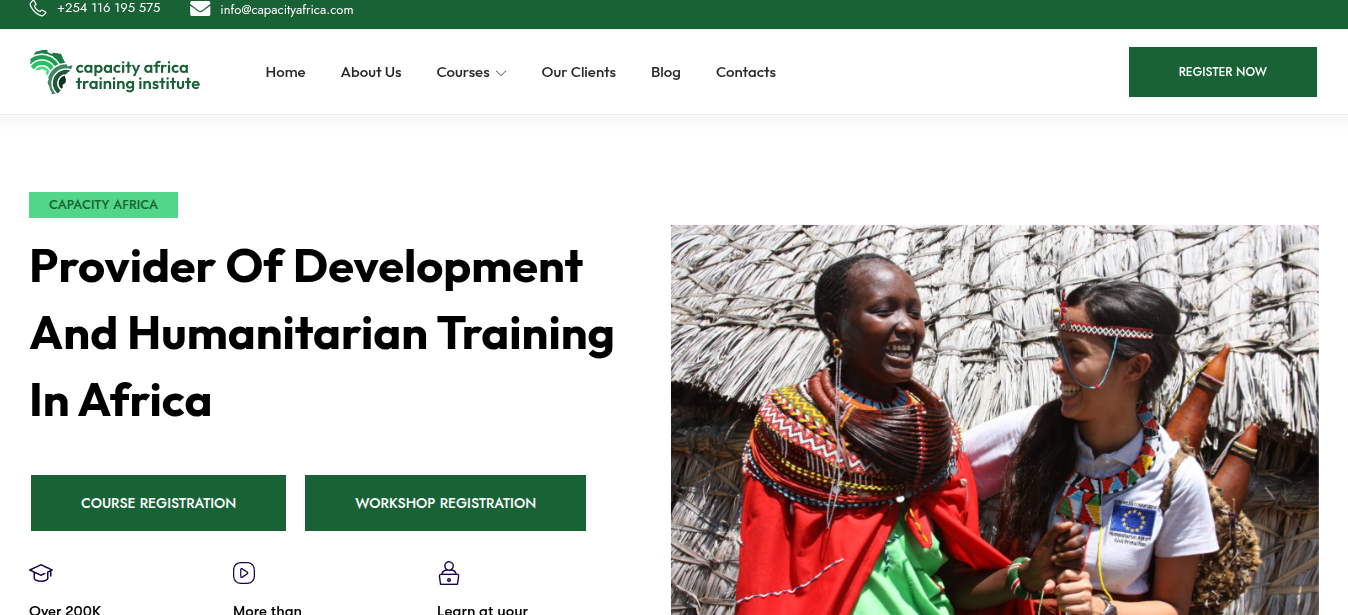Open the About Us page
This screenshot has height=615, width=1348.
pyautogui.click(x=371, y=72)
